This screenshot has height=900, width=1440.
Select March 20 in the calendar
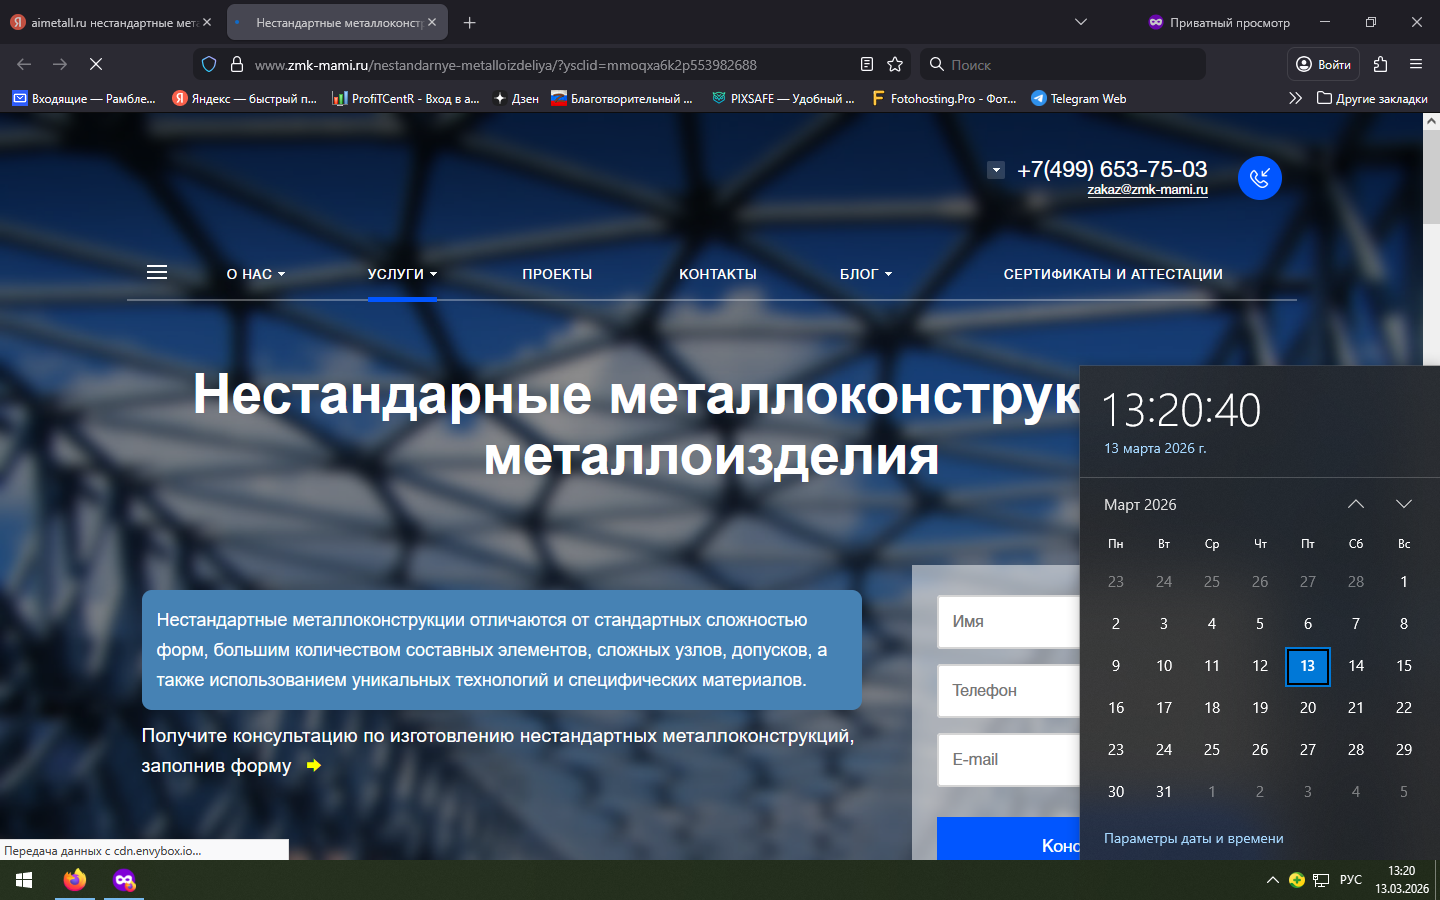pyautogui.click(x=1307, y=708)
